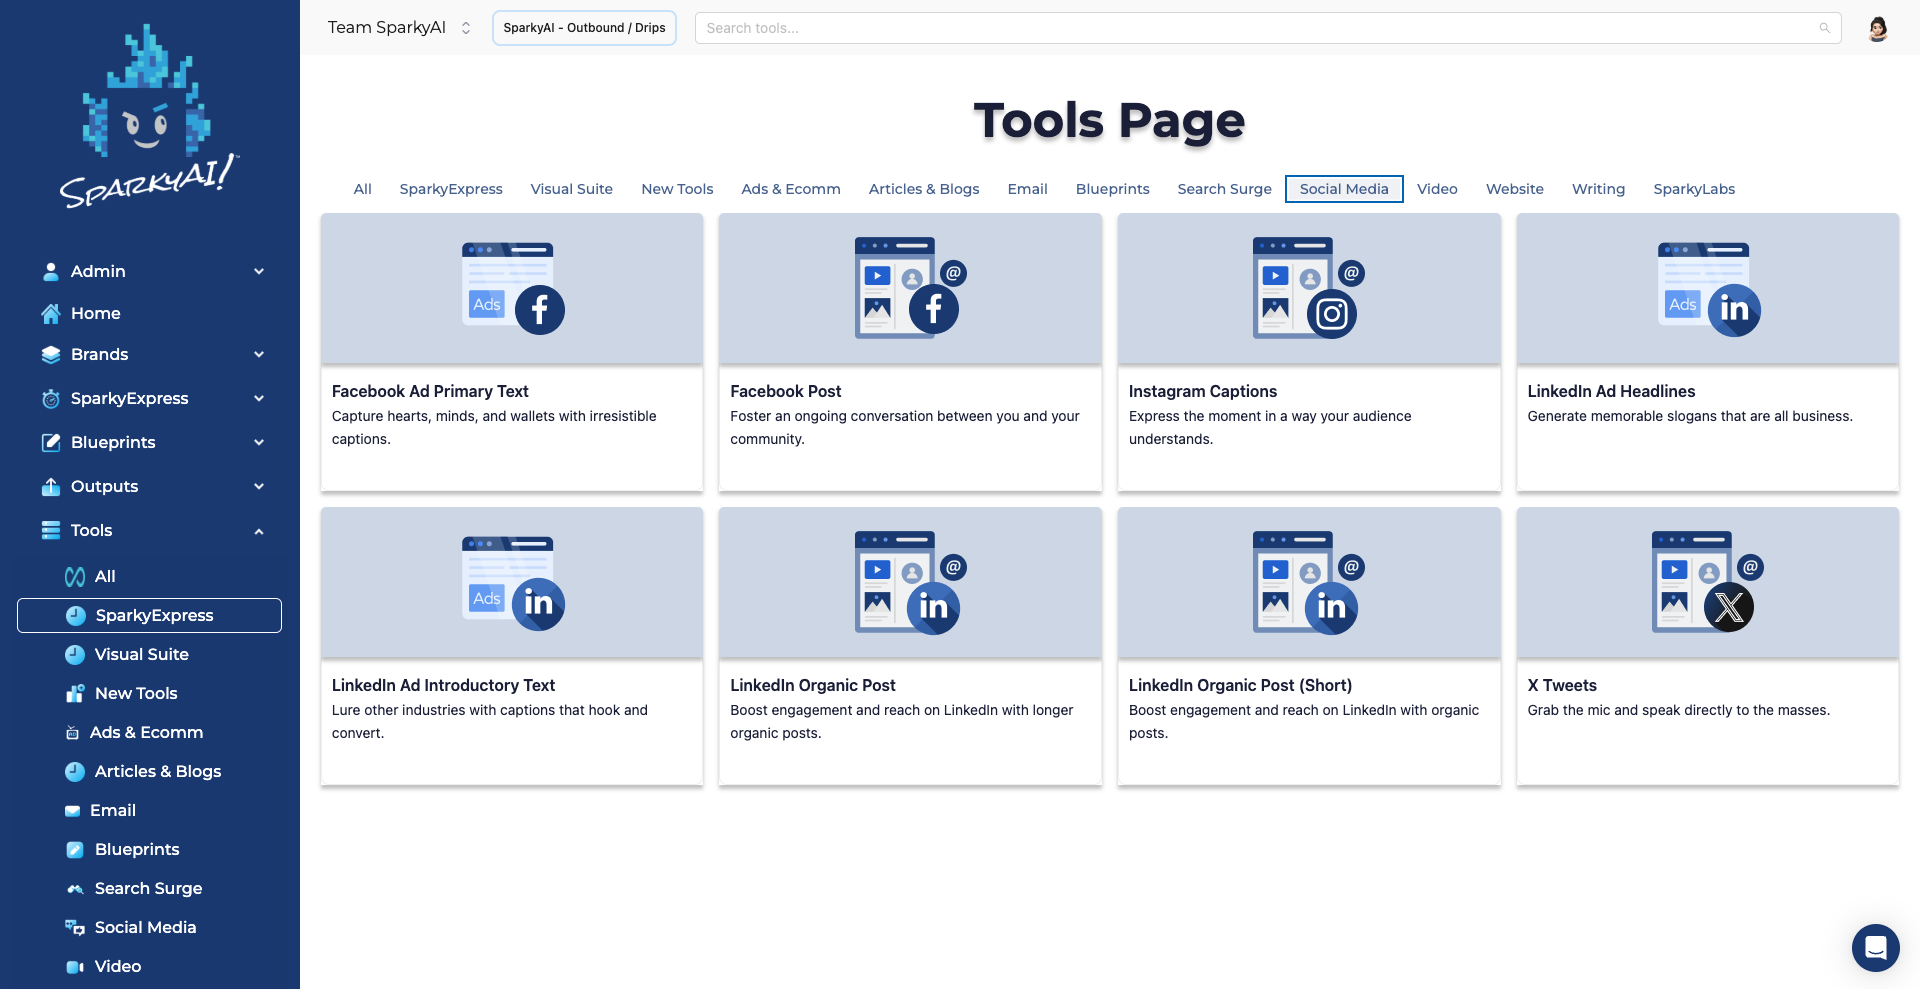Click the Home house icon in sidebar
Screen dimensions: 1920x989
51,314
